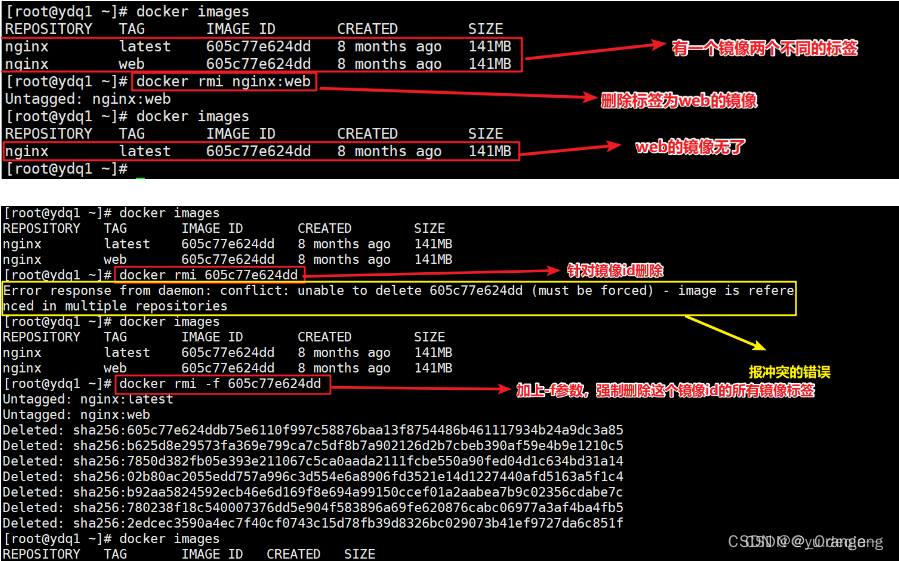Viewport: 899px width, 561px height.
Task: Click "unable to delete 605c77e624dd" in the error
Action: coord(410,291)
